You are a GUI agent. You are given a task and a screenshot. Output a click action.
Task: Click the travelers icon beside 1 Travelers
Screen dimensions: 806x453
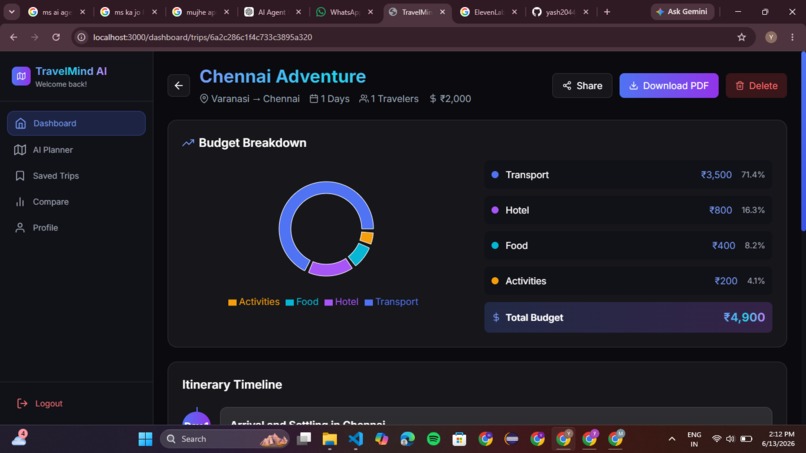tap(363, 99)
